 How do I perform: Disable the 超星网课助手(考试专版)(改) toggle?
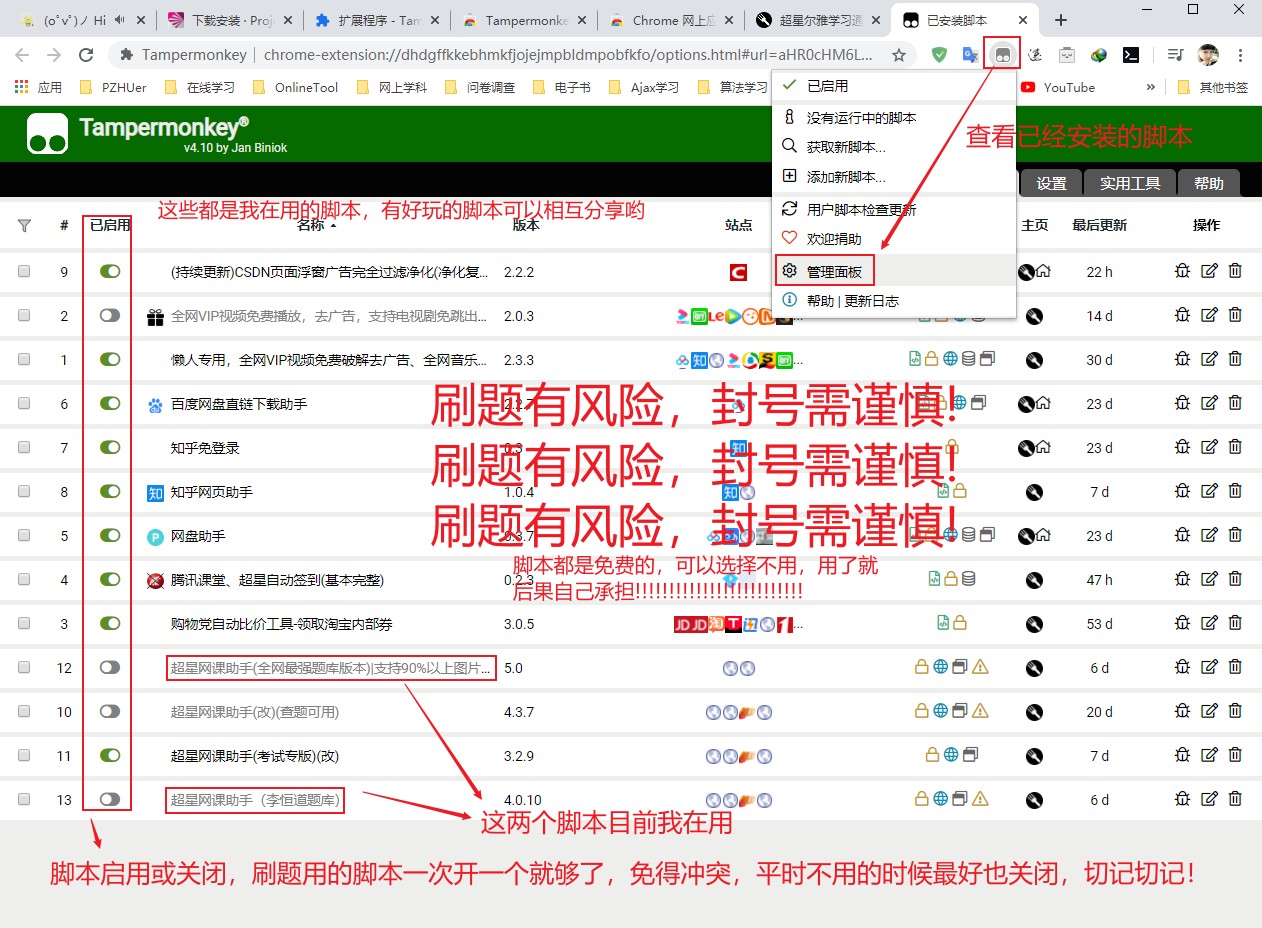pos(110,755)
